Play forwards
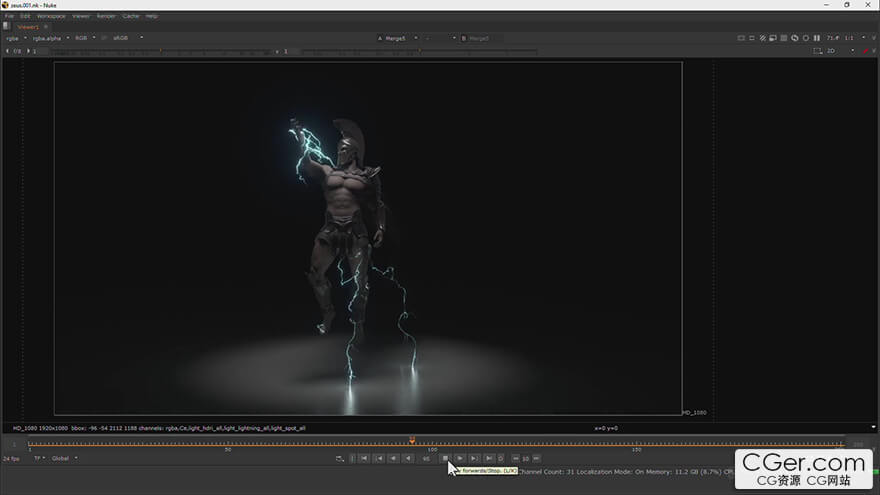Image resolution: width=880 pixels, height=495 pixels. pos(460,459)
